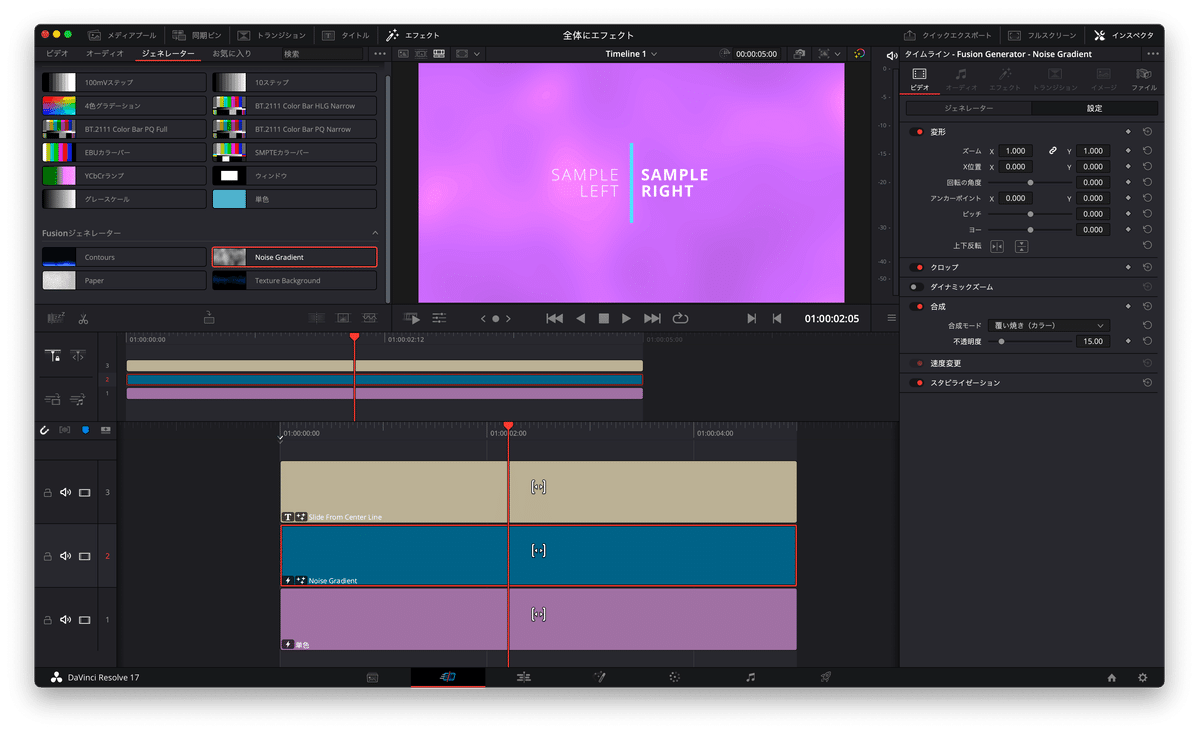This screenshot has width=1200, height=734.
Task: Toggle the インスペクタ panel
Action: (x=1123, y=35)
